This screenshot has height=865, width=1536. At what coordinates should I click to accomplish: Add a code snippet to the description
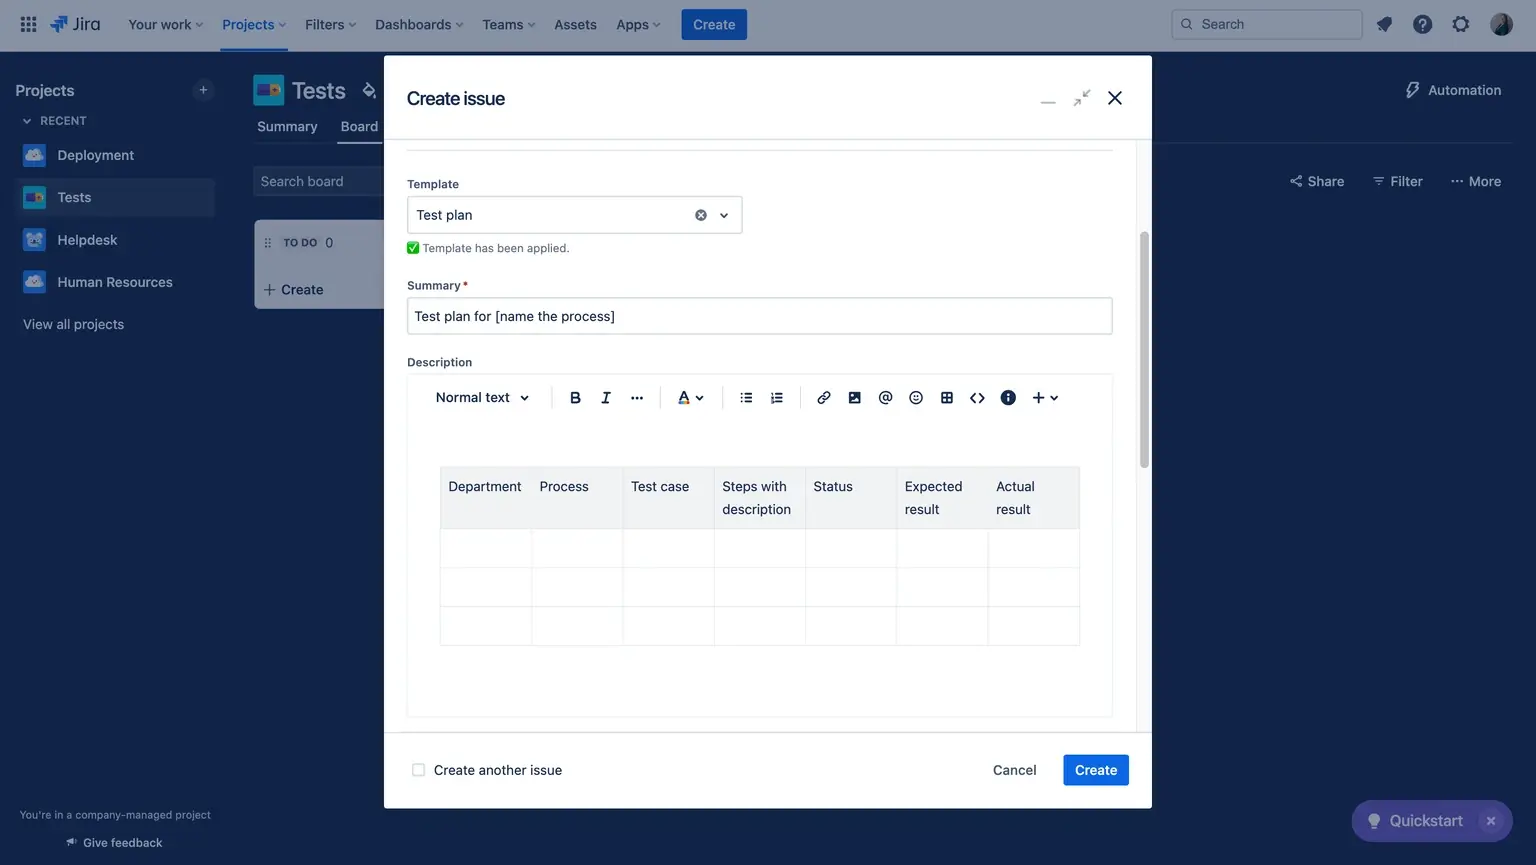point(977,397)
